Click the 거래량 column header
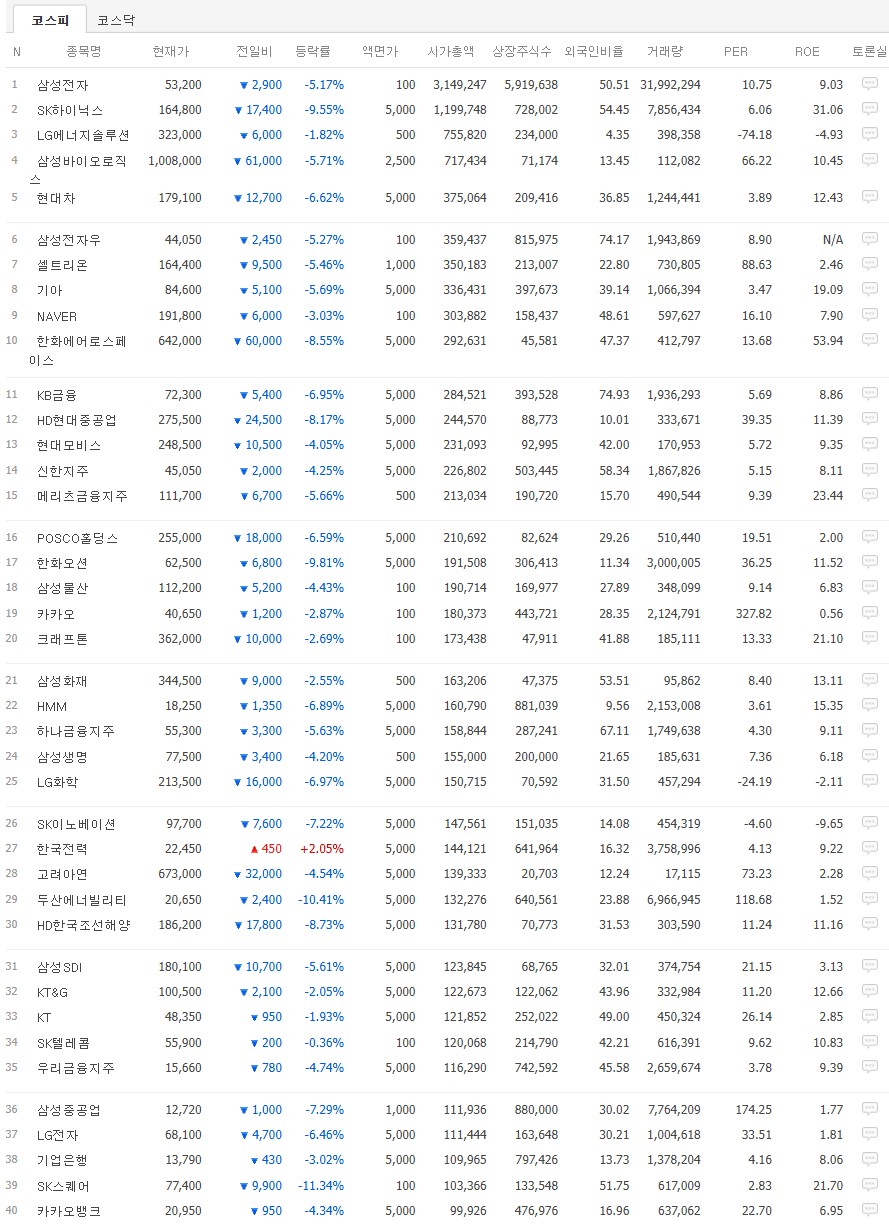This screenshot has height=1231, width=889. coord(665,51)
